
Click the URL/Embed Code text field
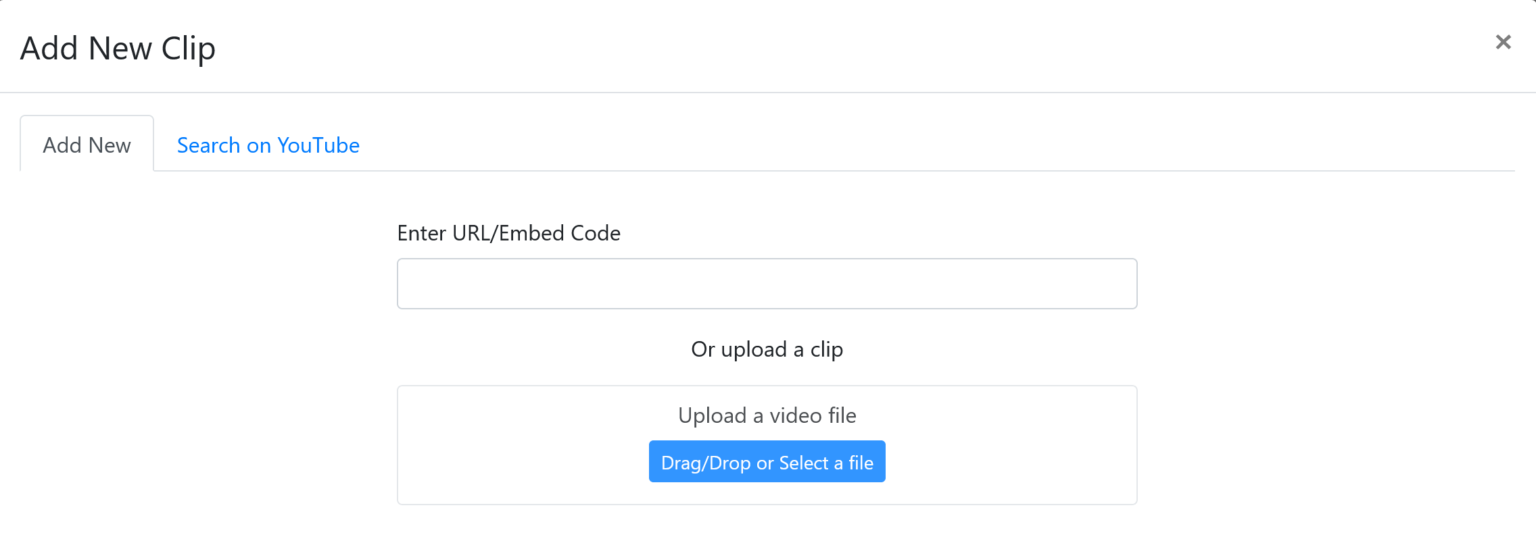tap(766, 284)
